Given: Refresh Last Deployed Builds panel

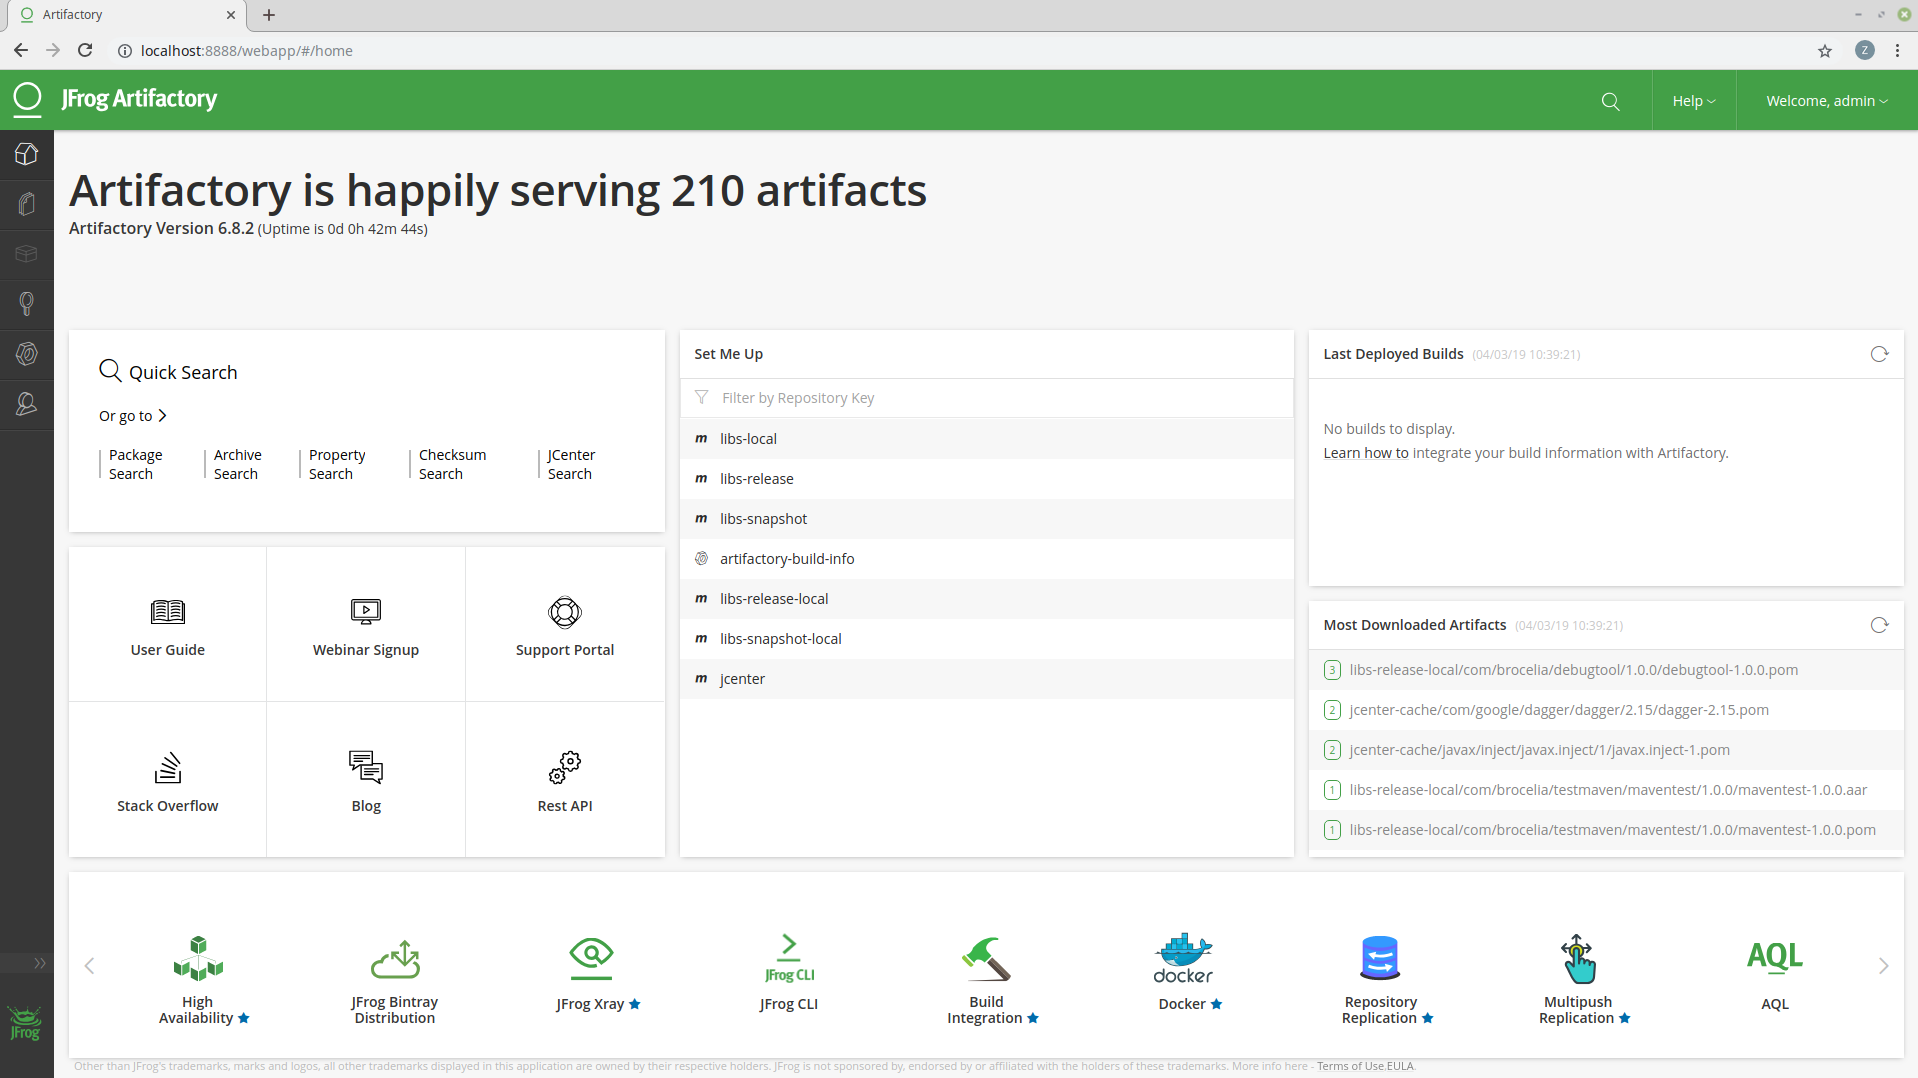Looking at the screenshot, I should (x=1879, y=354).
